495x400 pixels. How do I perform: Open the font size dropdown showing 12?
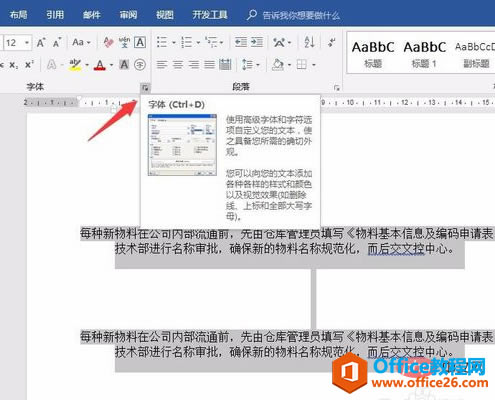pyautogui.click(x=27, y=43)
